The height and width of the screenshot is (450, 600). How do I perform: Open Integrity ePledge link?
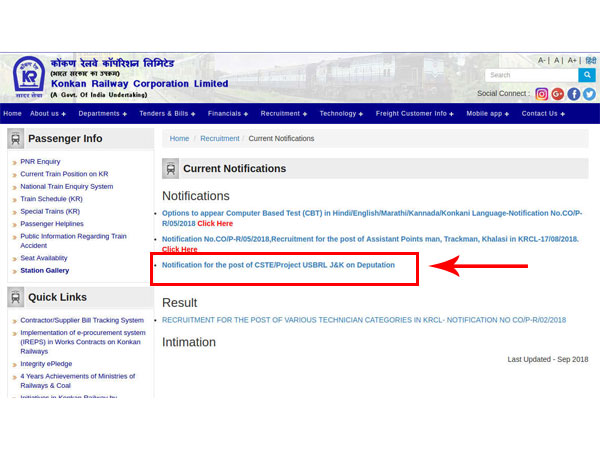point(46,364)
